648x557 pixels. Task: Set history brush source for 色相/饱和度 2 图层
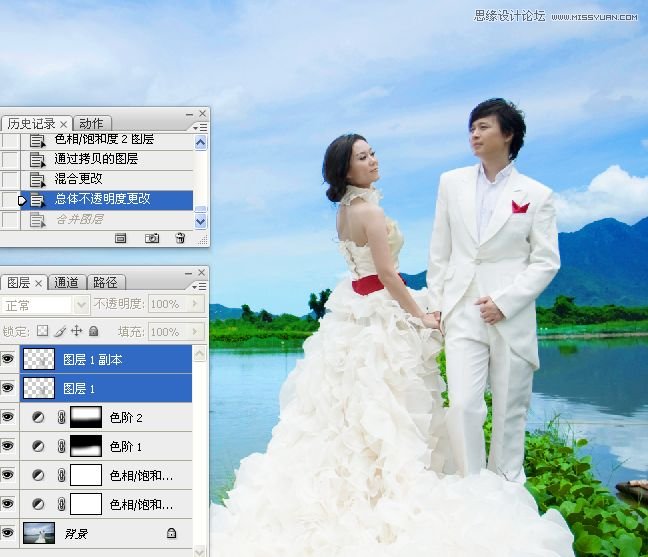pyautogui.click(x=10, y=140)
